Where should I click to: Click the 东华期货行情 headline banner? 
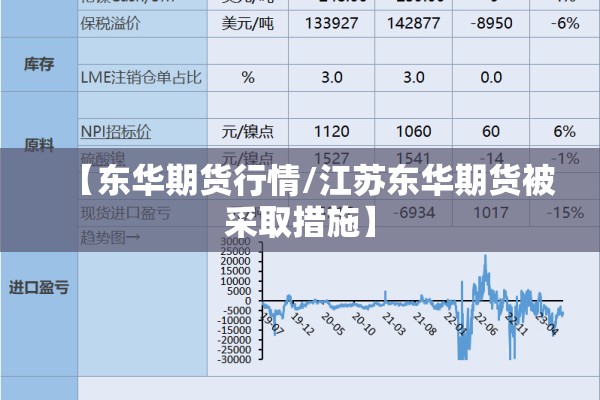(x=300, y=200)
